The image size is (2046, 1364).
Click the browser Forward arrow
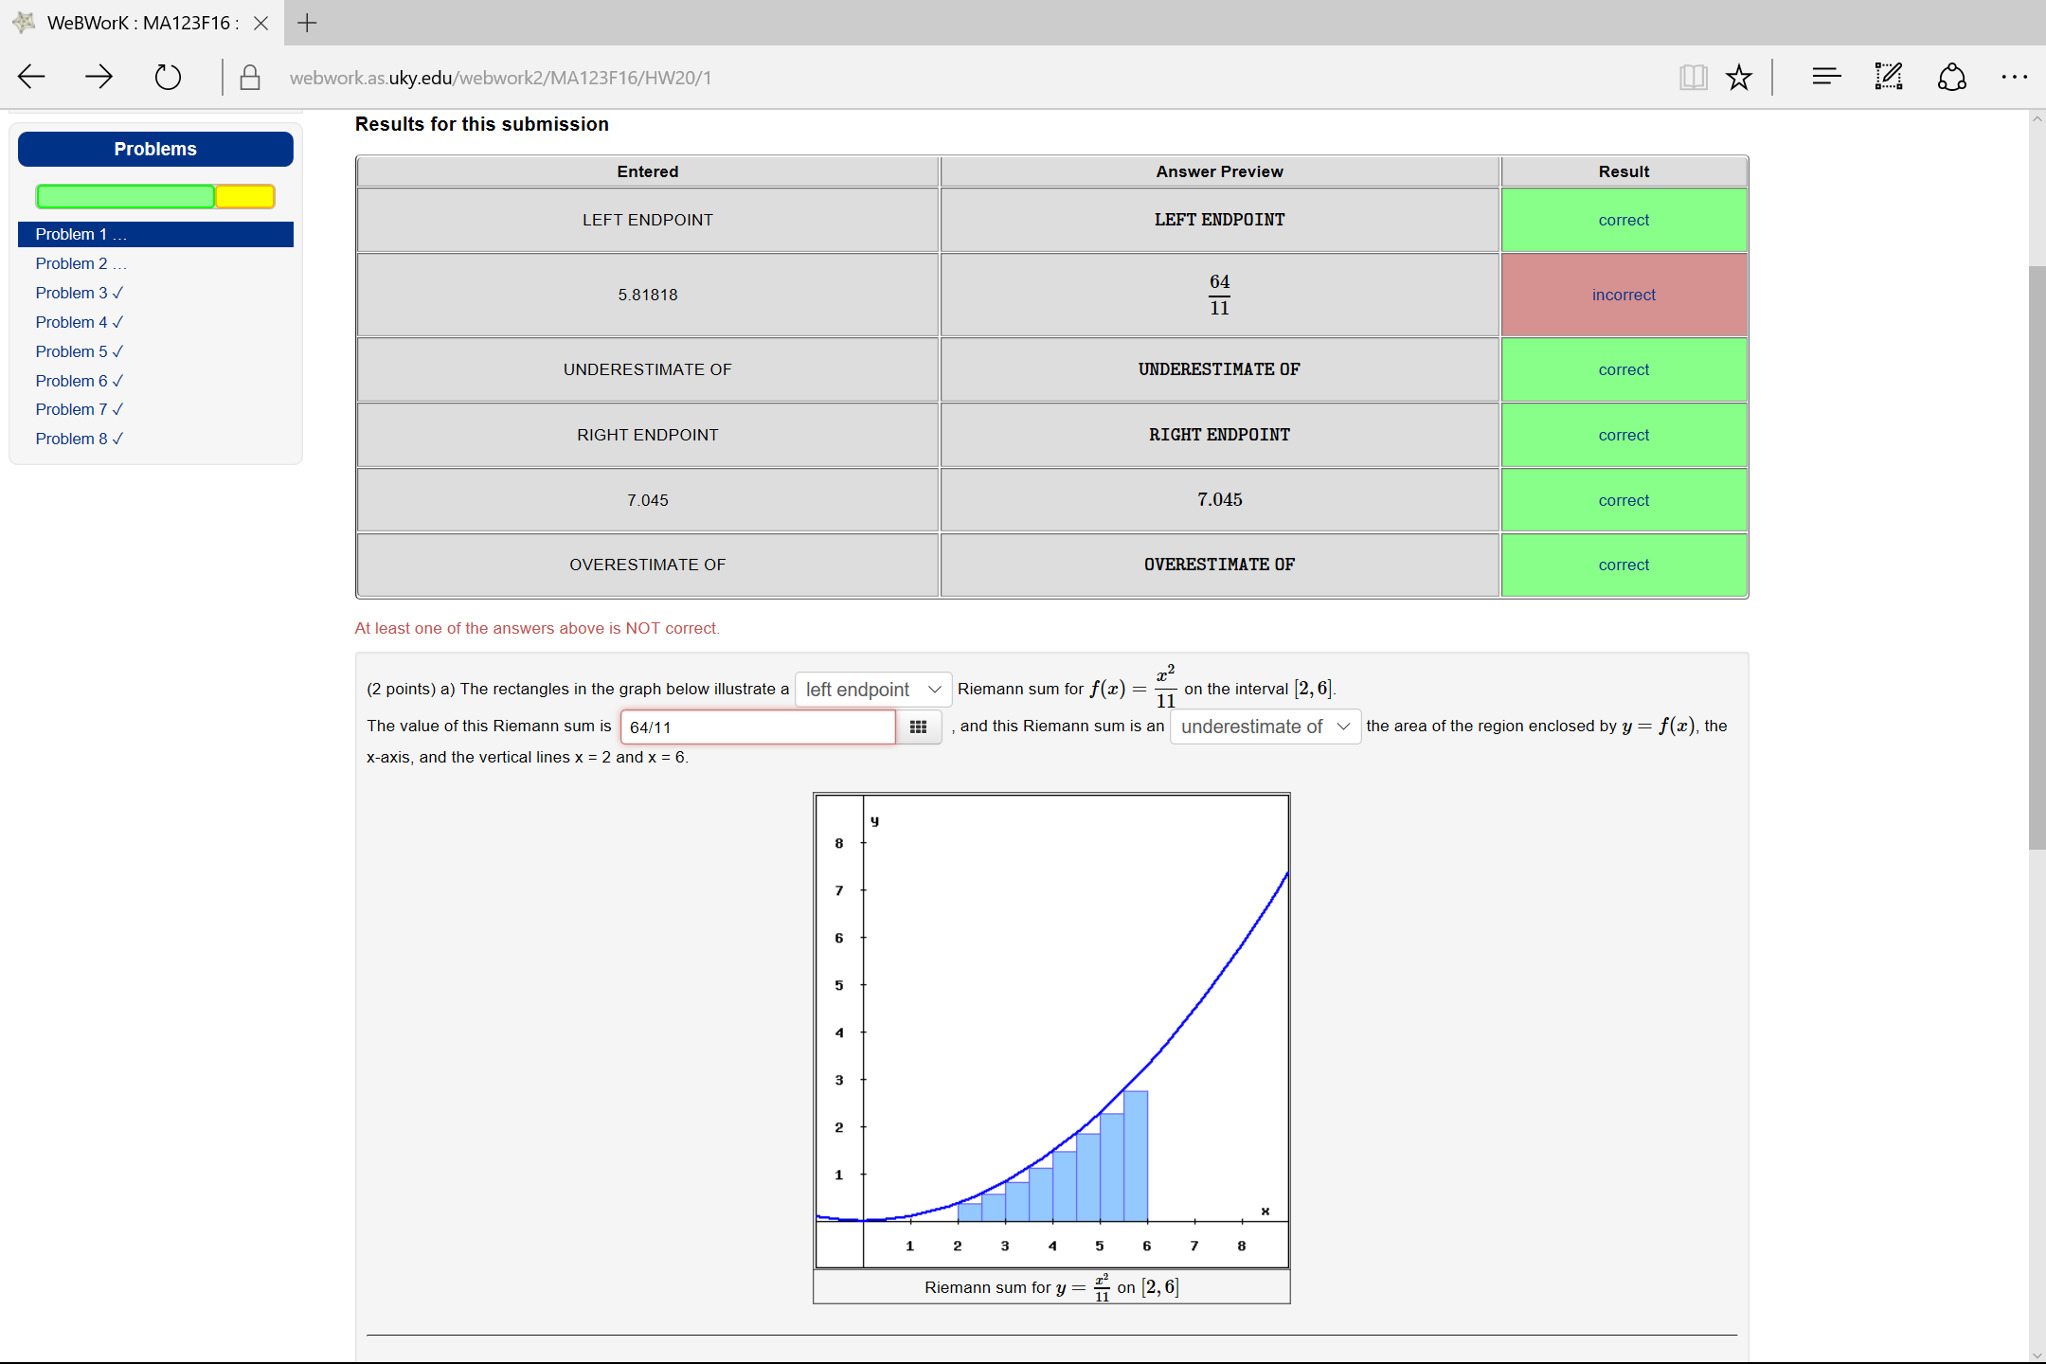pos(99,77)
